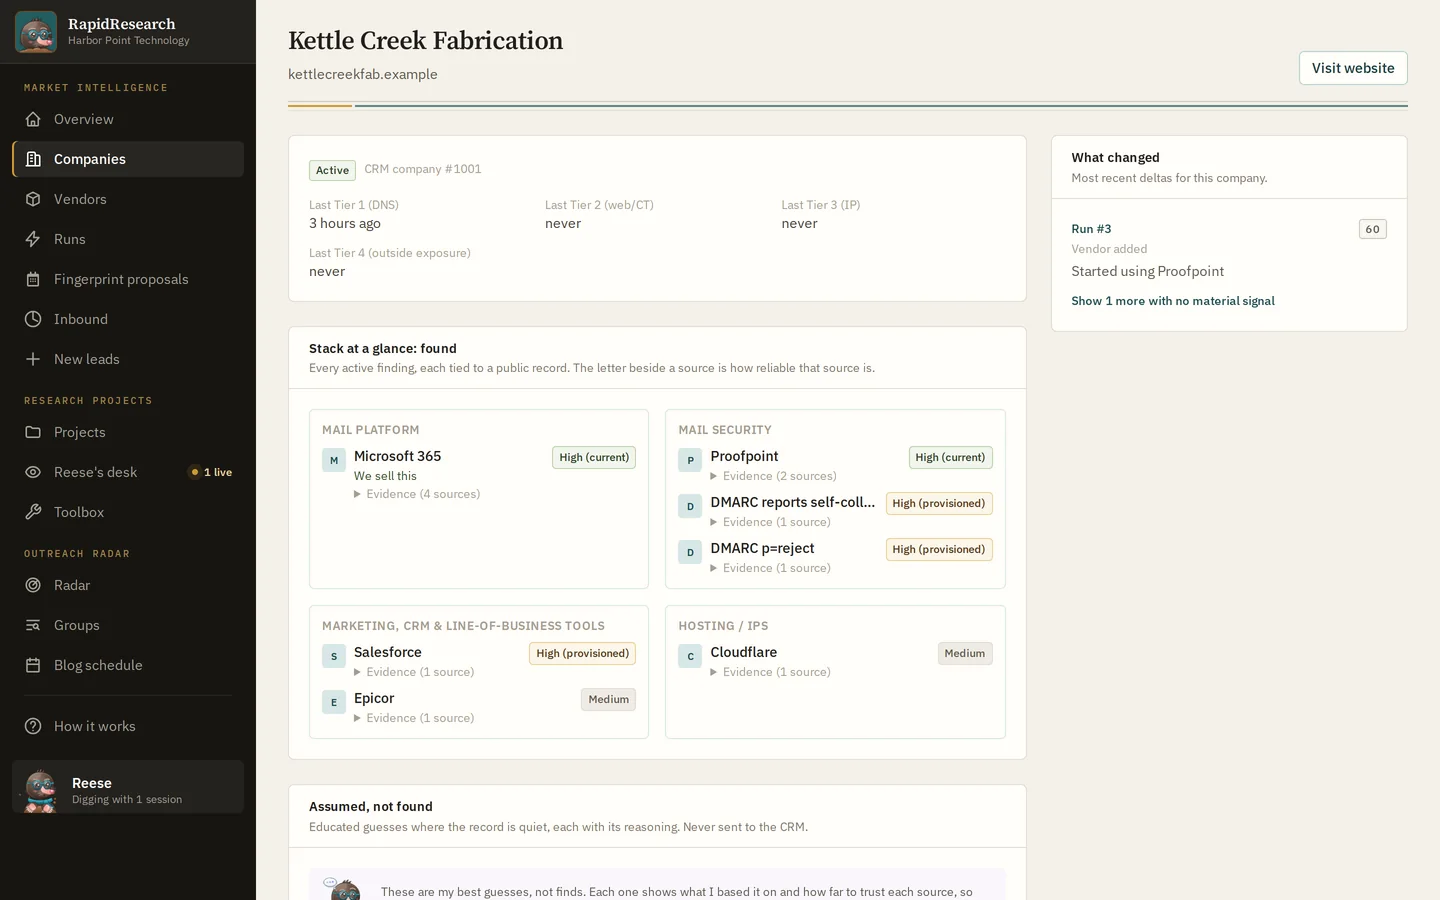Click the Blog schedule calendar icon
The height and width of the screenshot is (900, 1440).
pos(33,665)
